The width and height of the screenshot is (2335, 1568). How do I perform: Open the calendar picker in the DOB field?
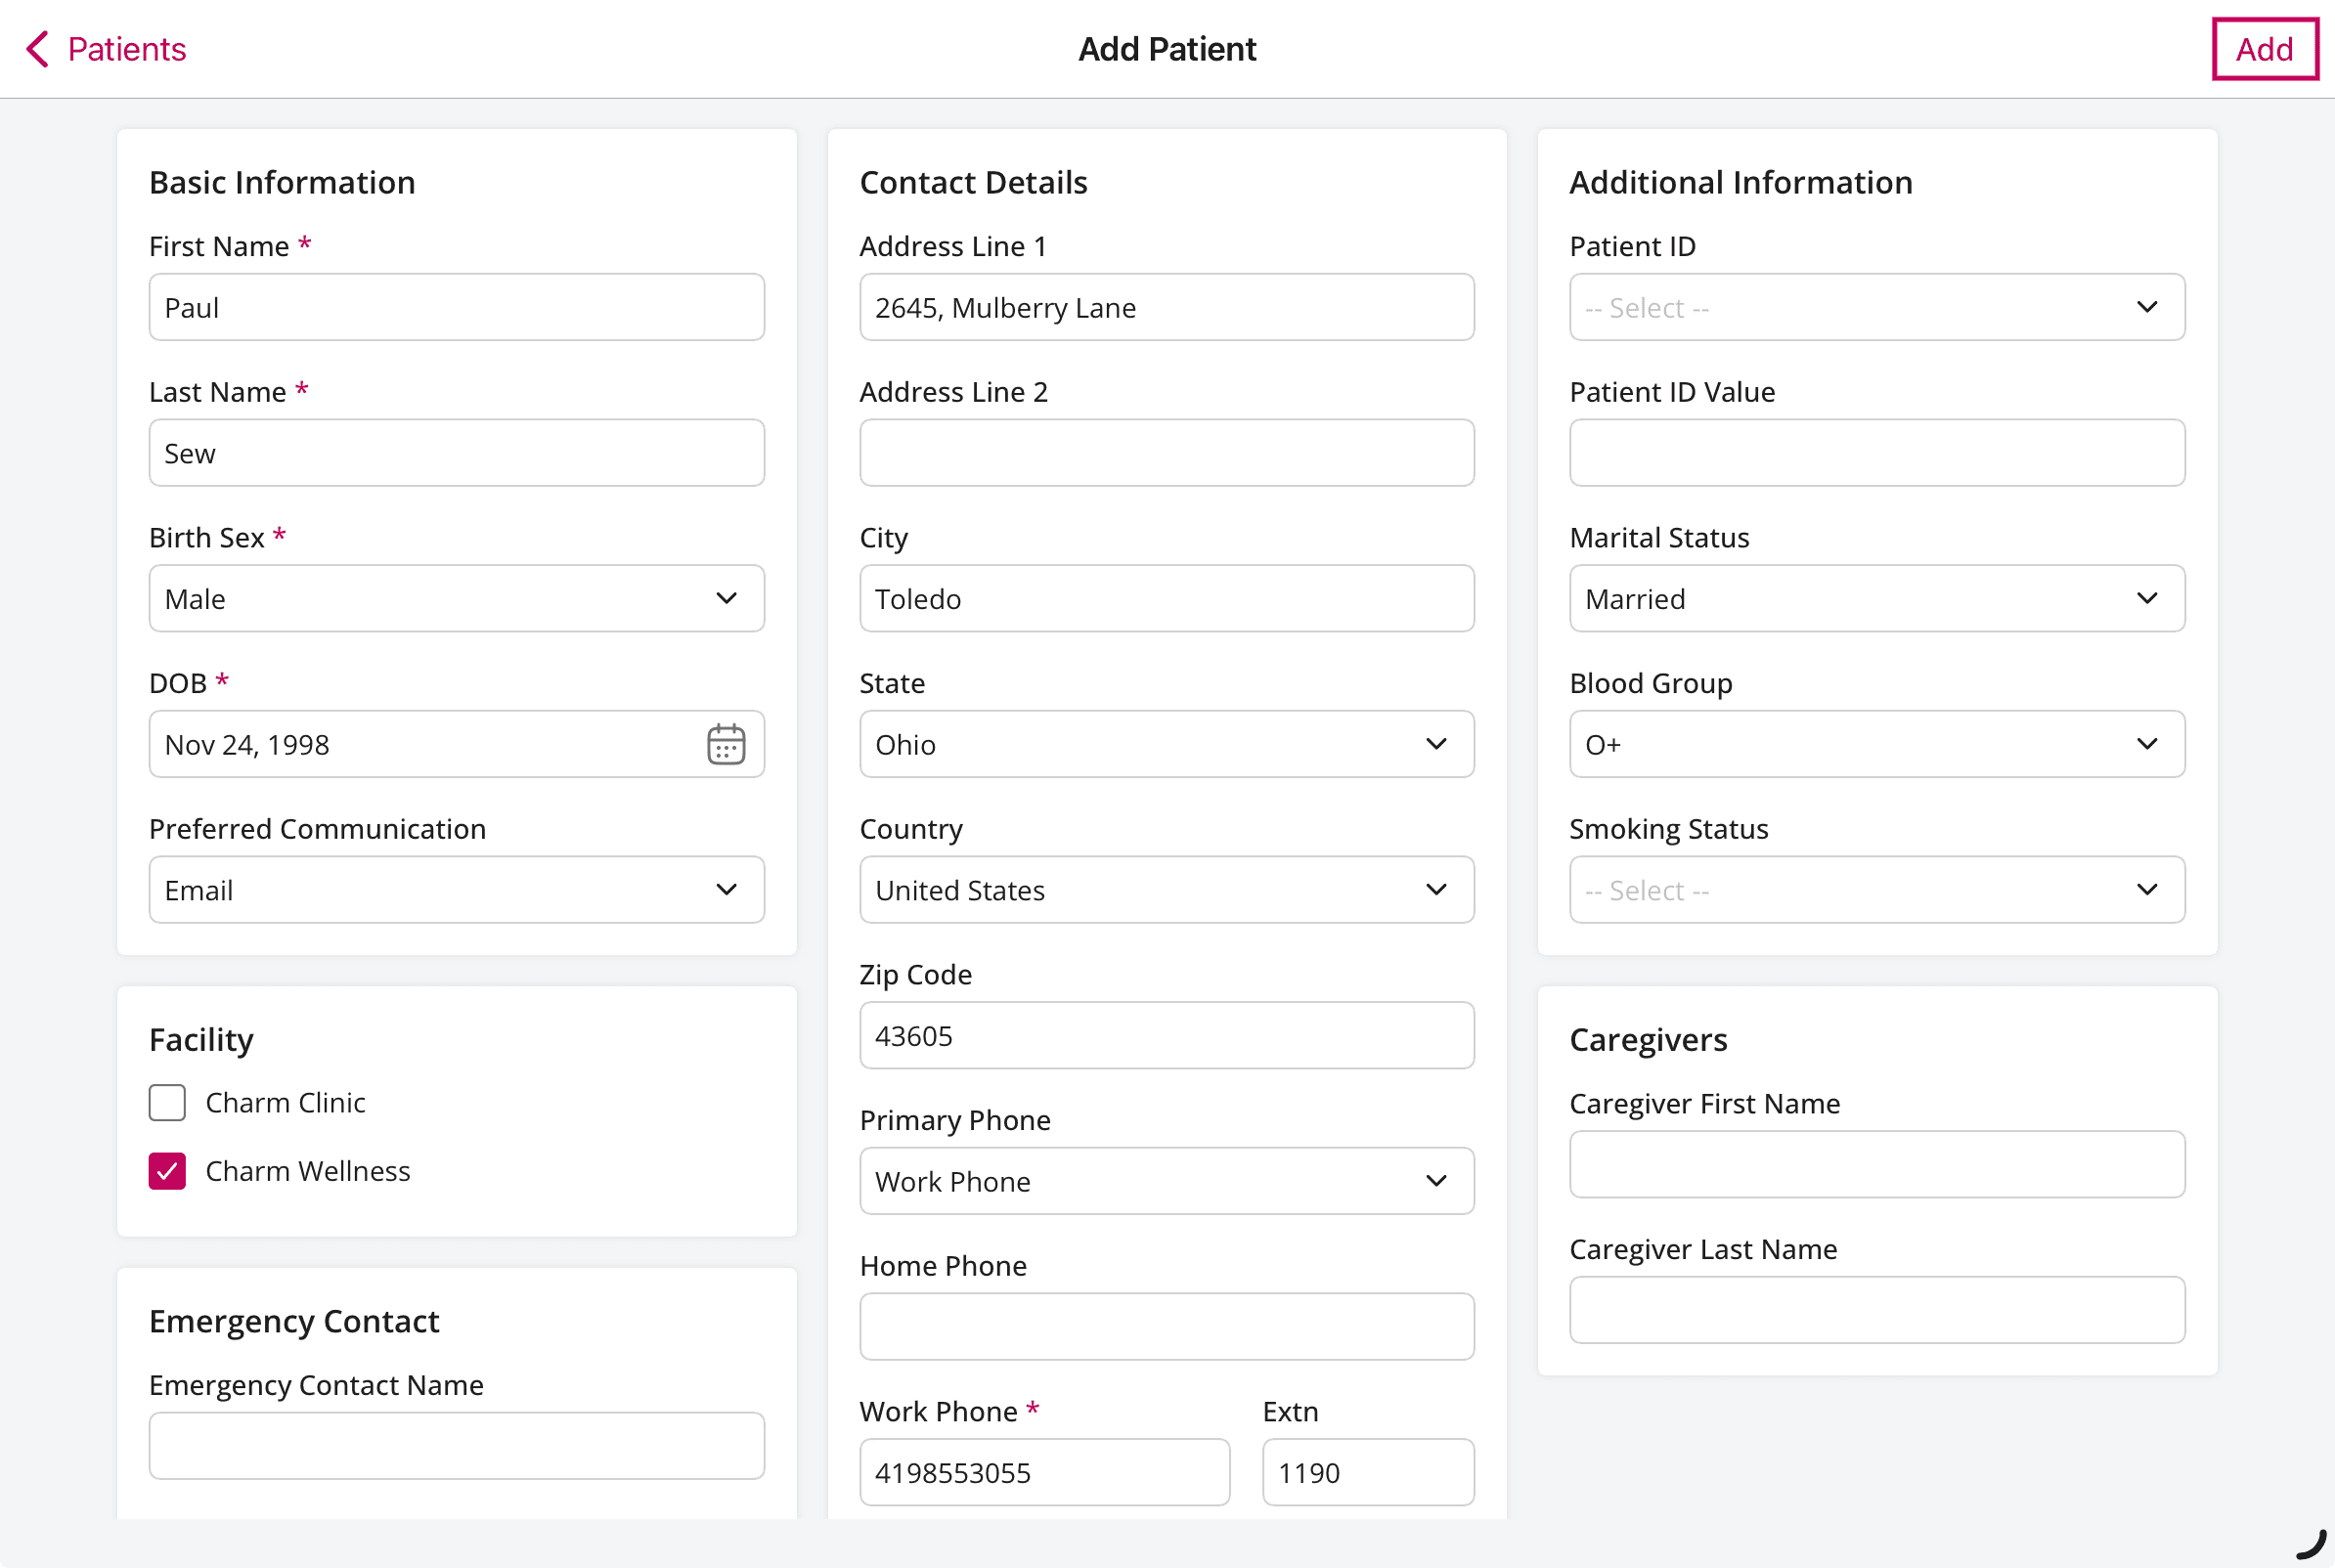pos(725,743)
